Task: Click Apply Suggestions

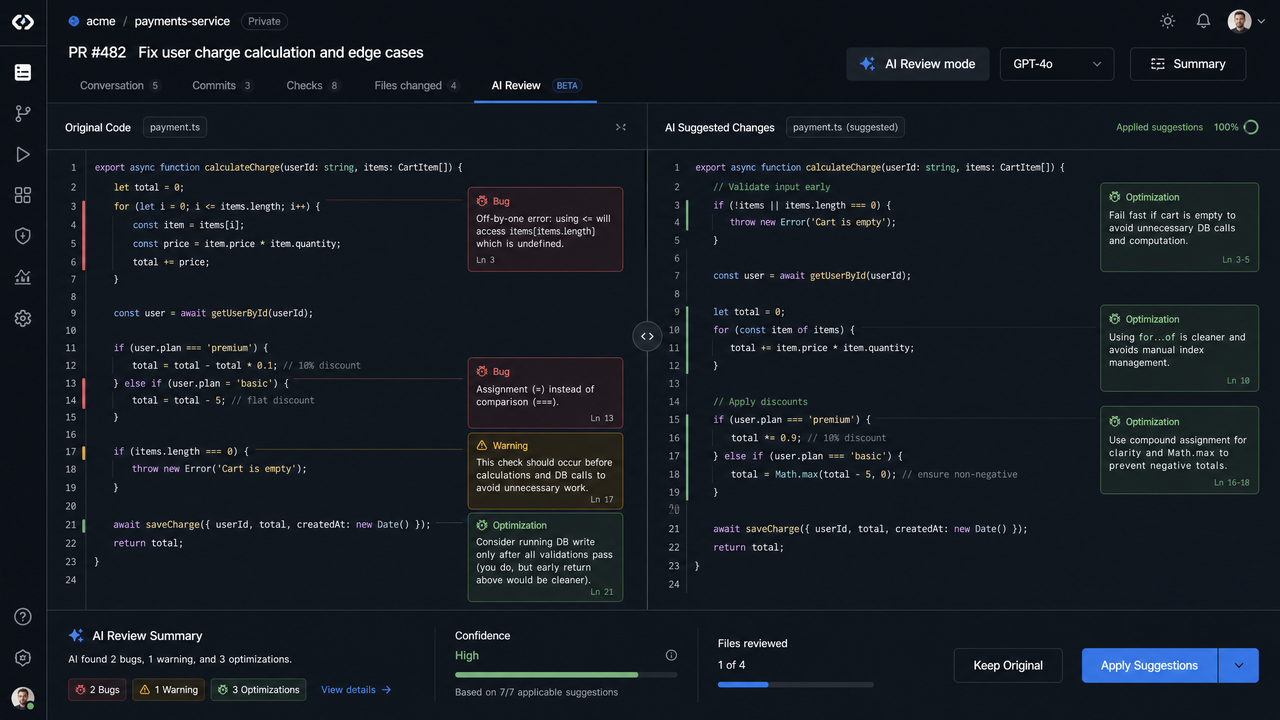Action: pyautogui.click(x=1149, y=665)
